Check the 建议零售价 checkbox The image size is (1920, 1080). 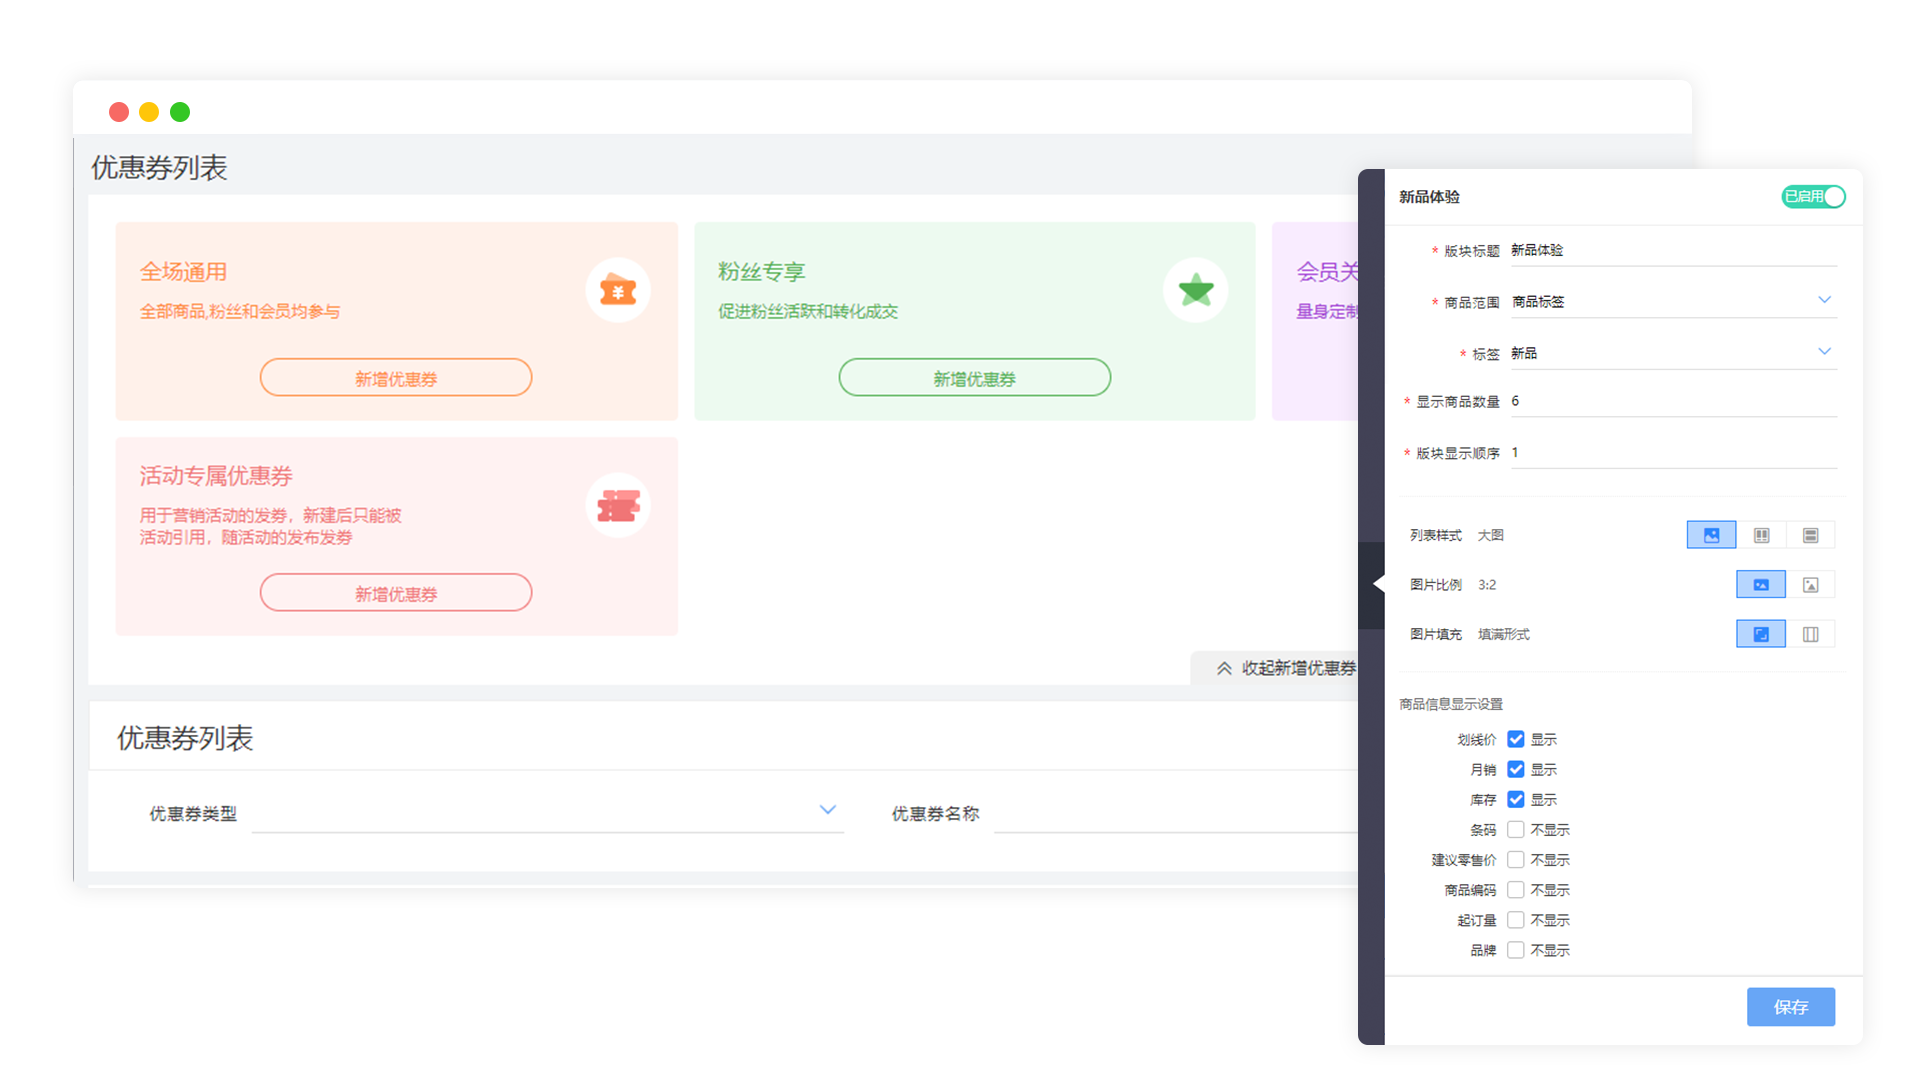[1516, 859]
